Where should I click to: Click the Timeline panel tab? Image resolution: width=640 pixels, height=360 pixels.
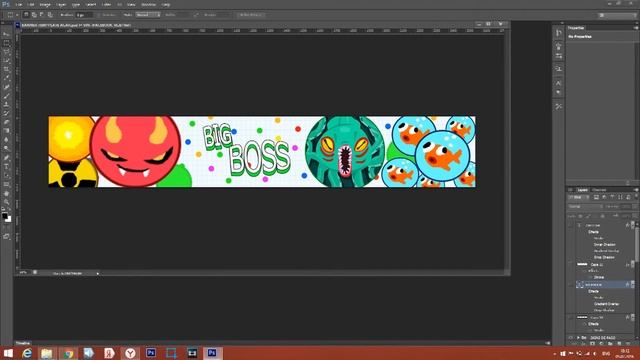tap(23, 343)
